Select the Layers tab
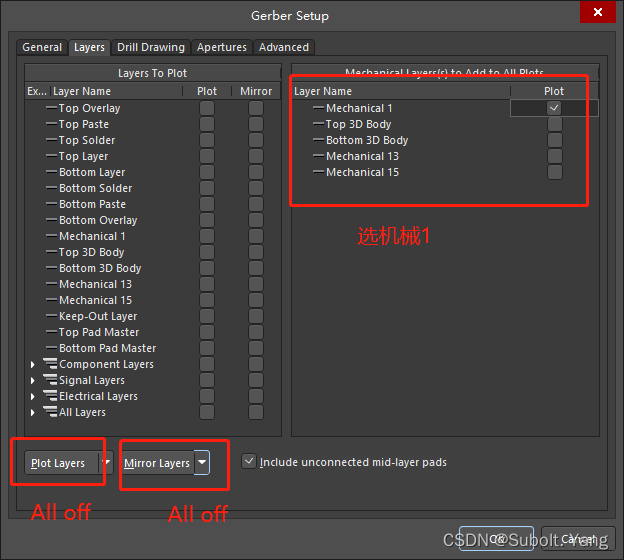 pyautogui.click(x=89, y=47)
